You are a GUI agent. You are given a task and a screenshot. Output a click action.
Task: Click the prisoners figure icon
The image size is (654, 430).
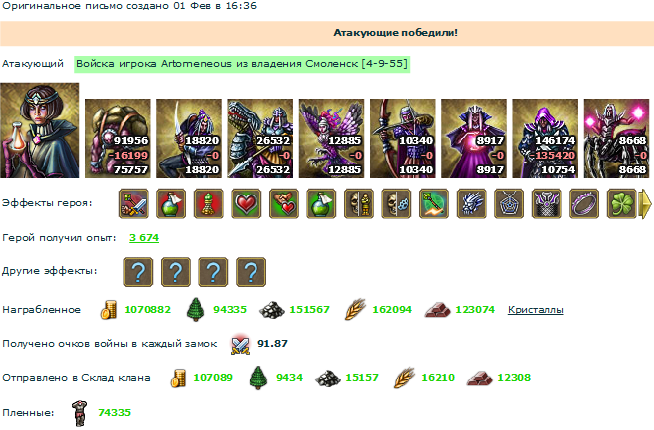pyautogui.click(x=79, y=413)
